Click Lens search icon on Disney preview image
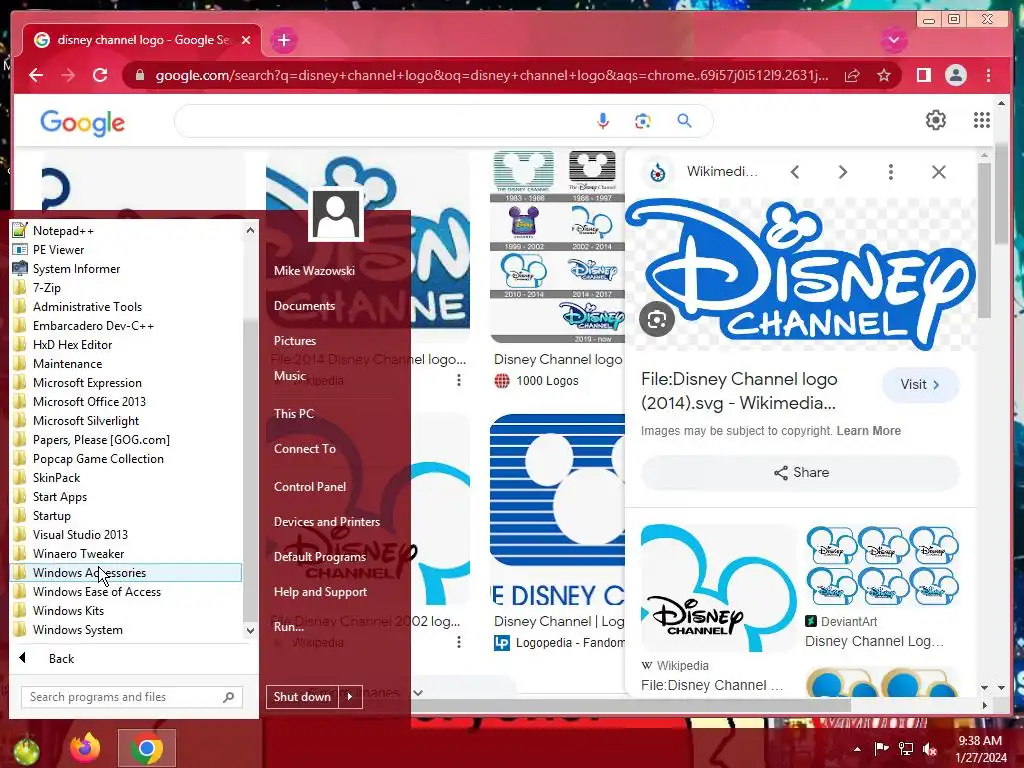The width and height of the screenshot is (1024, 768). coord(656,319)
